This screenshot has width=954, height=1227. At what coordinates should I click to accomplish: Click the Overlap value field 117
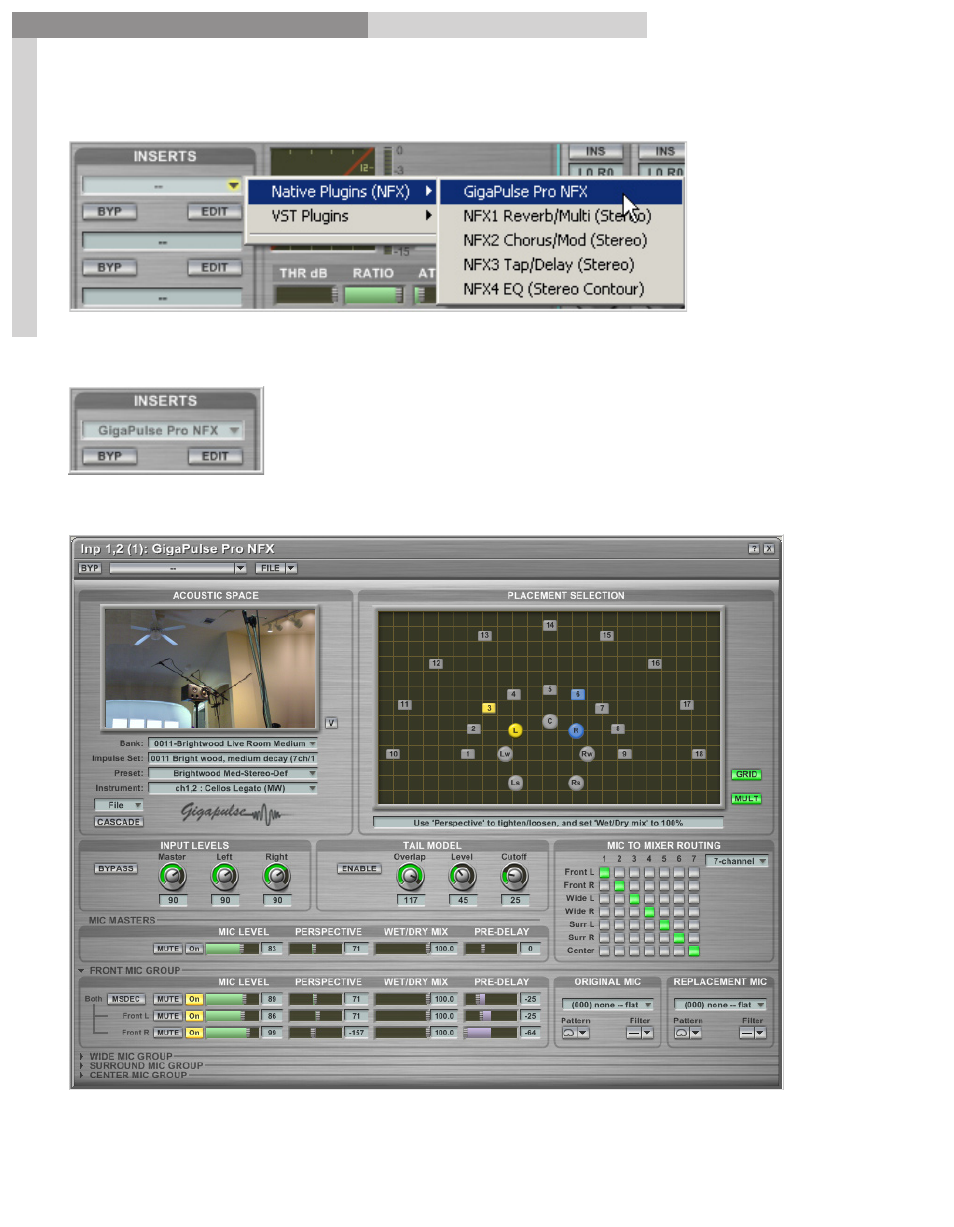tap(409, 901)
